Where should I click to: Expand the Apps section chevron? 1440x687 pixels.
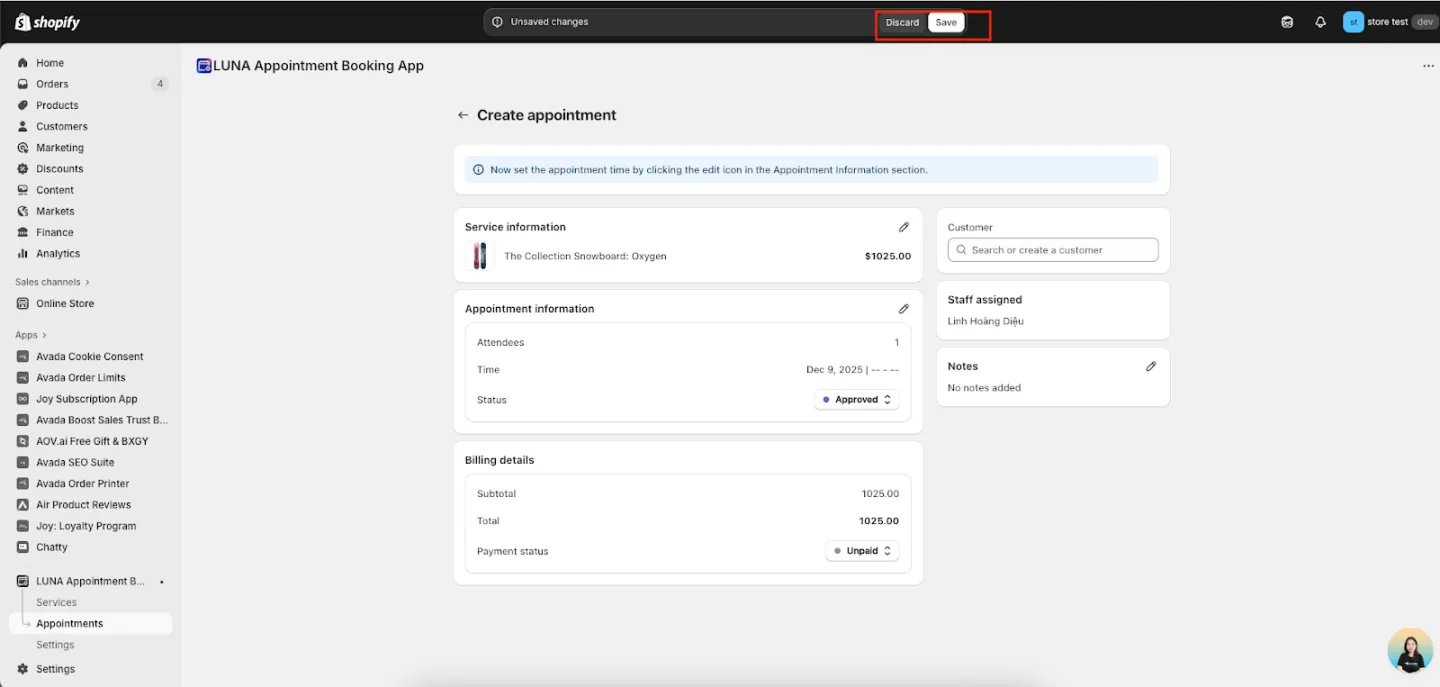point(44,335)
